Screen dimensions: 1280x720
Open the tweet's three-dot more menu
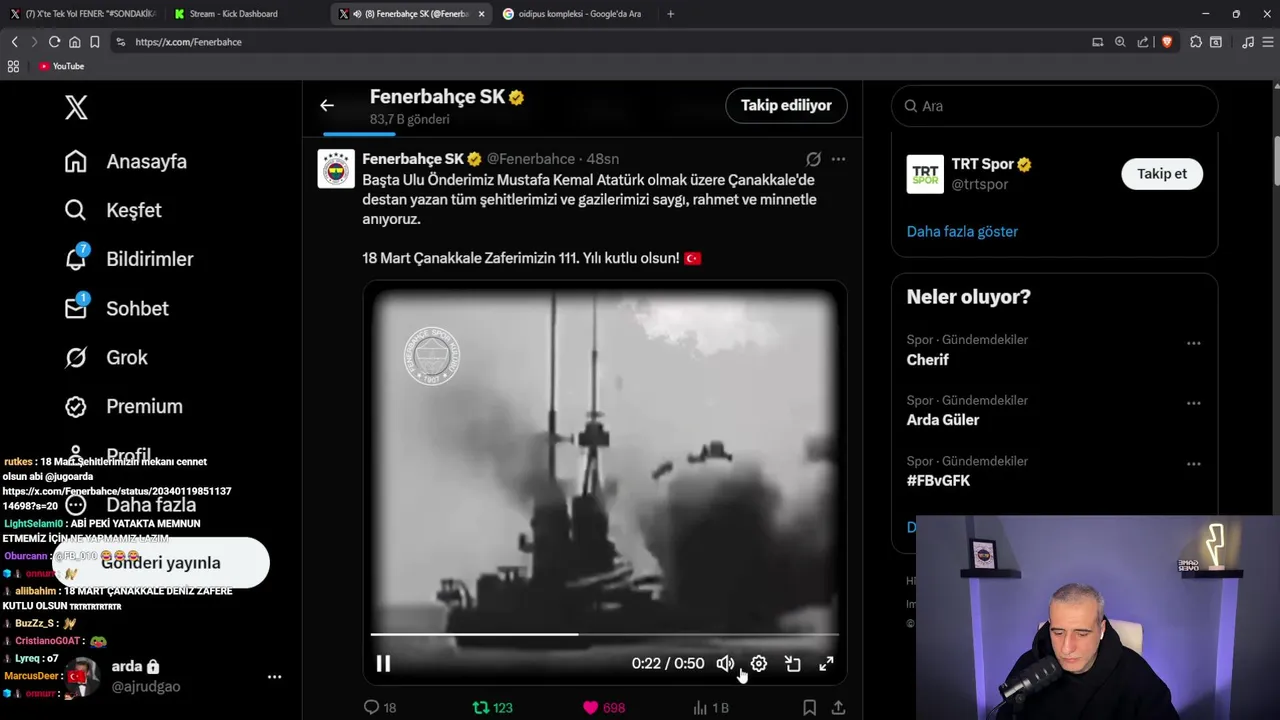[838, 159]
